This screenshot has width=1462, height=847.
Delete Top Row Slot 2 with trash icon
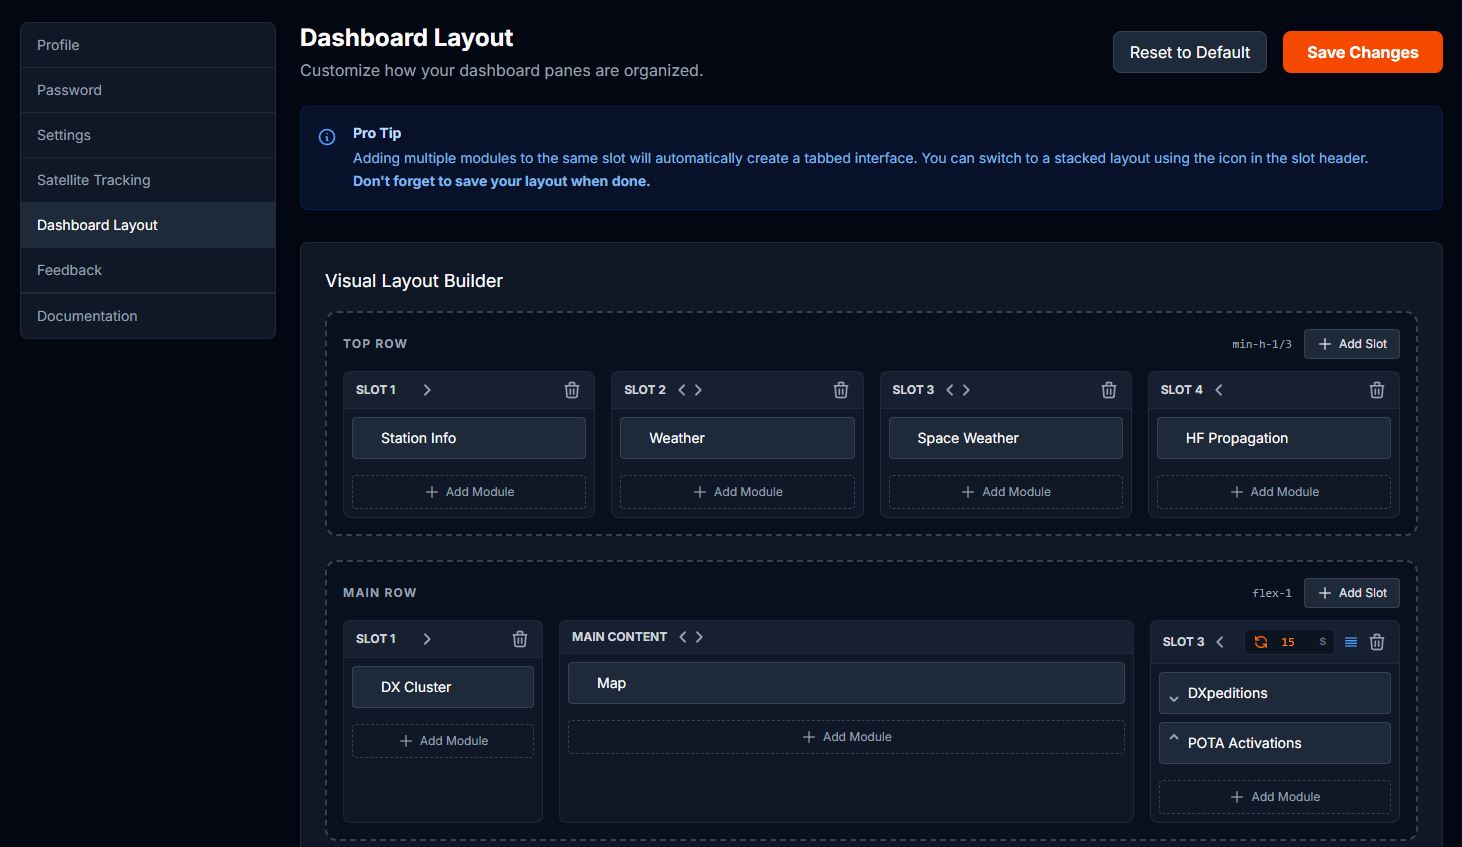click(841, 390)
